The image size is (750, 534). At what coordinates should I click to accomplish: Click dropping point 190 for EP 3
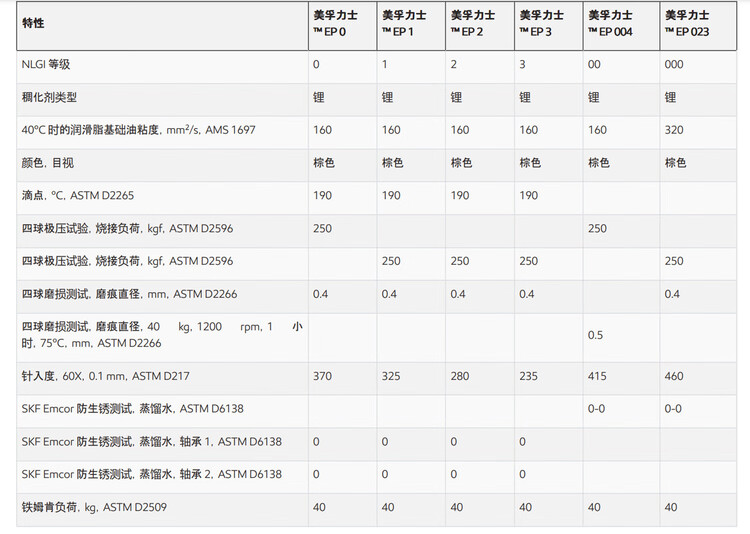point(529,195)
